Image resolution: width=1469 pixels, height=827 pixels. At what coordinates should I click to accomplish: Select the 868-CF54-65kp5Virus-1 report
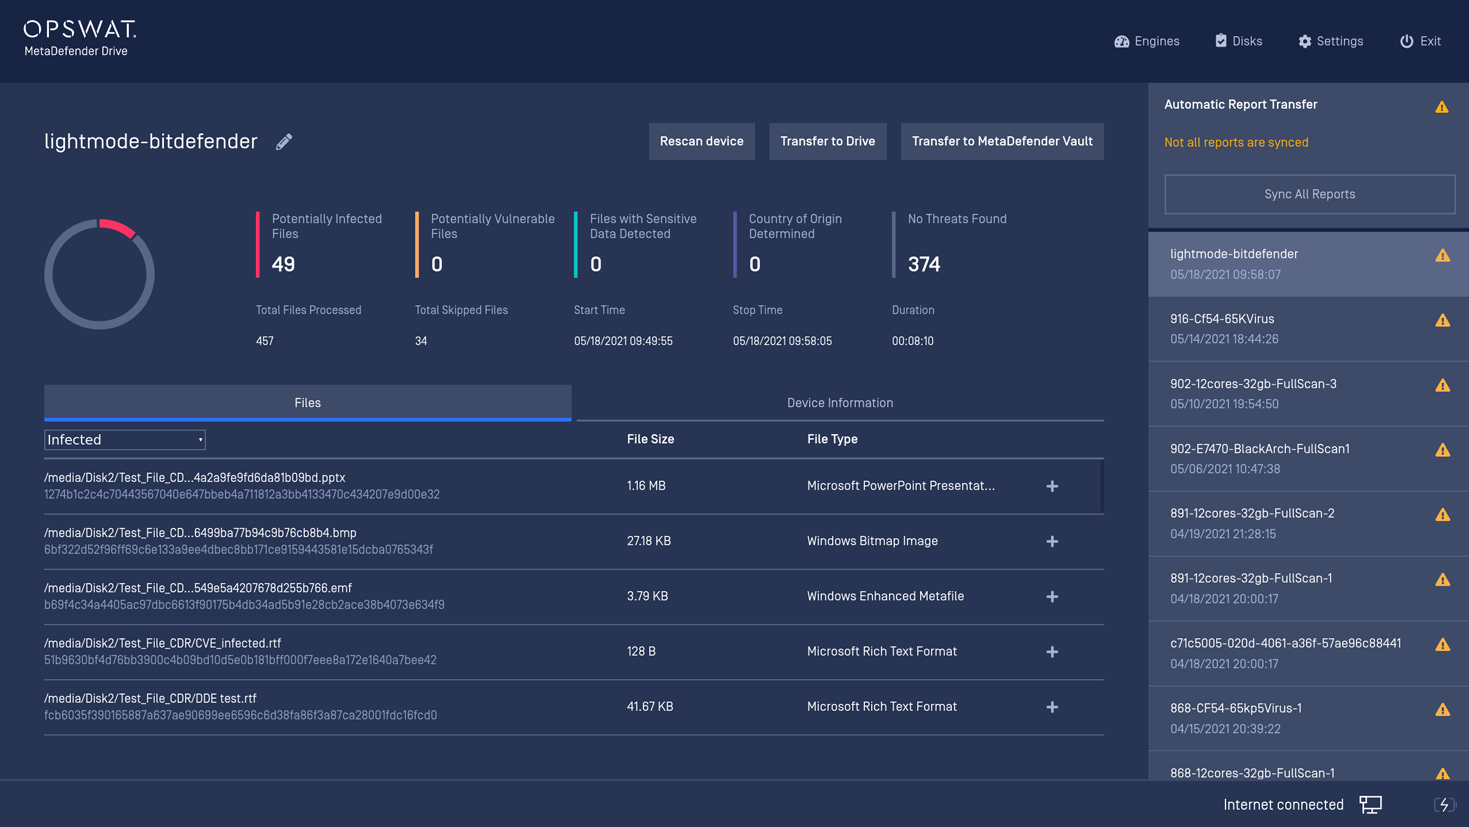[1309, 718]
